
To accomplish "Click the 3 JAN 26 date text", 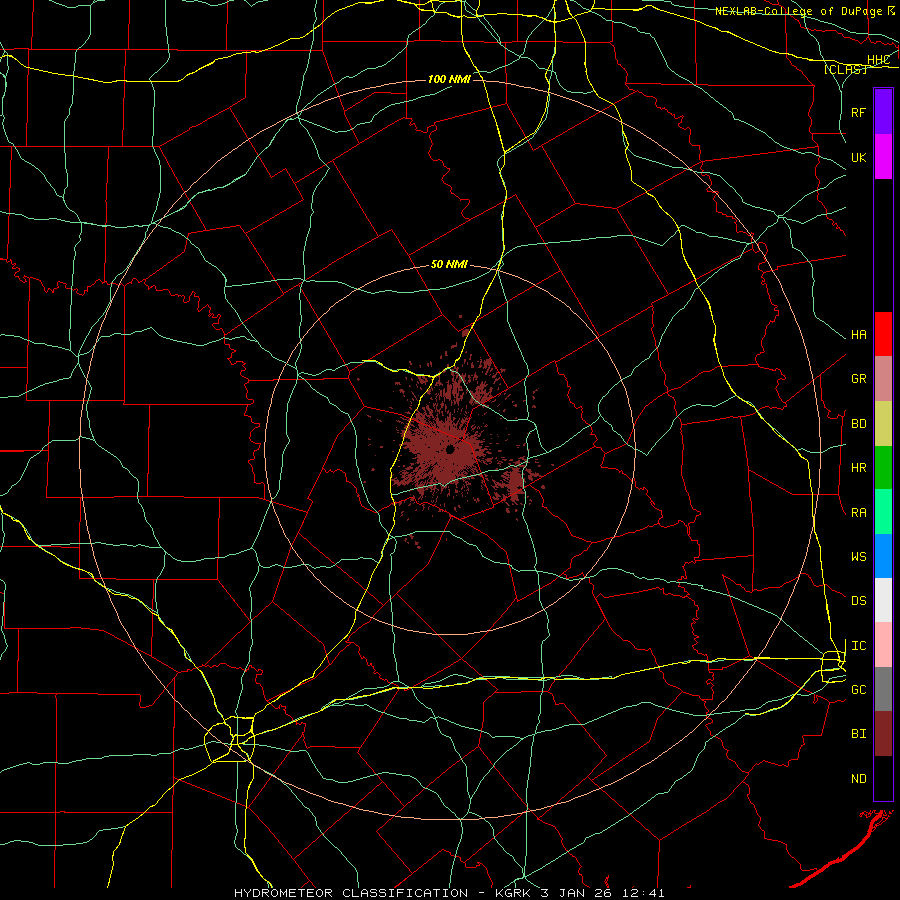I will tap(576, 893).
